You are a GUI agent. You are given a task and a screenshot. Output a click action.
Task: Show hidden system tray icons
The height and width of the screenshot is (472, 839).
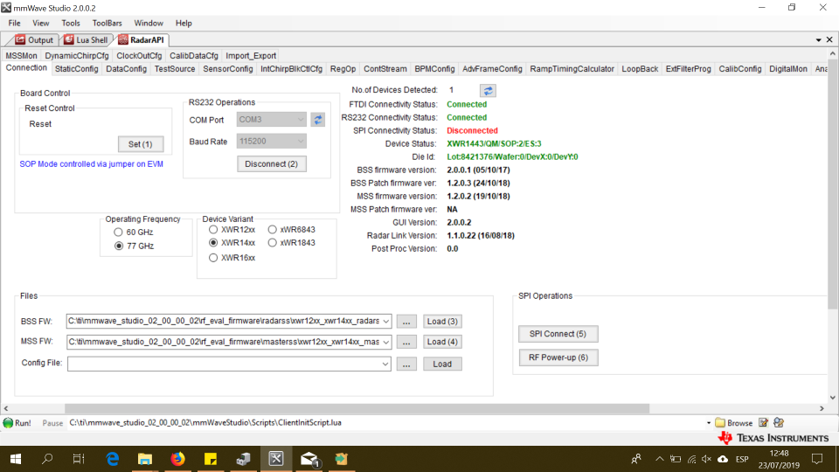click(659, 459)
